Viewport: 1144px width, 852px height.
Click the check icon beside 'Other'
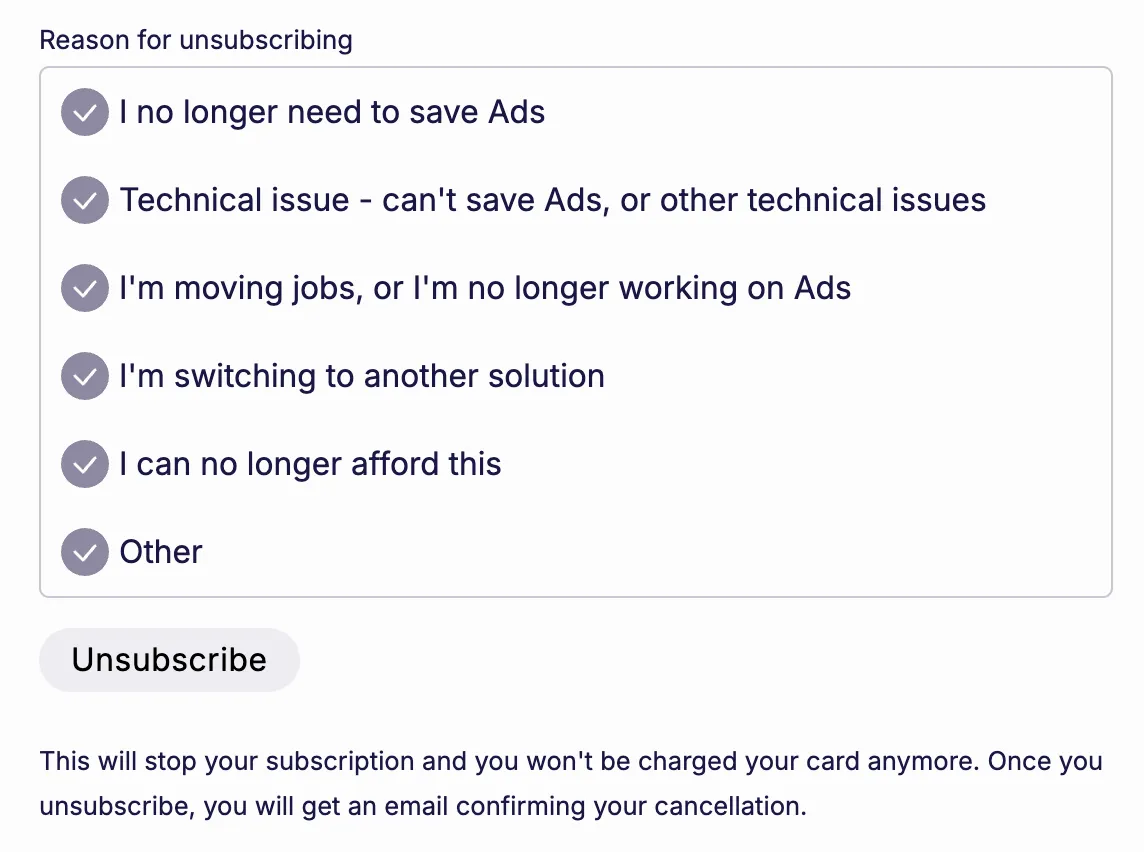[x=85, y=552]
